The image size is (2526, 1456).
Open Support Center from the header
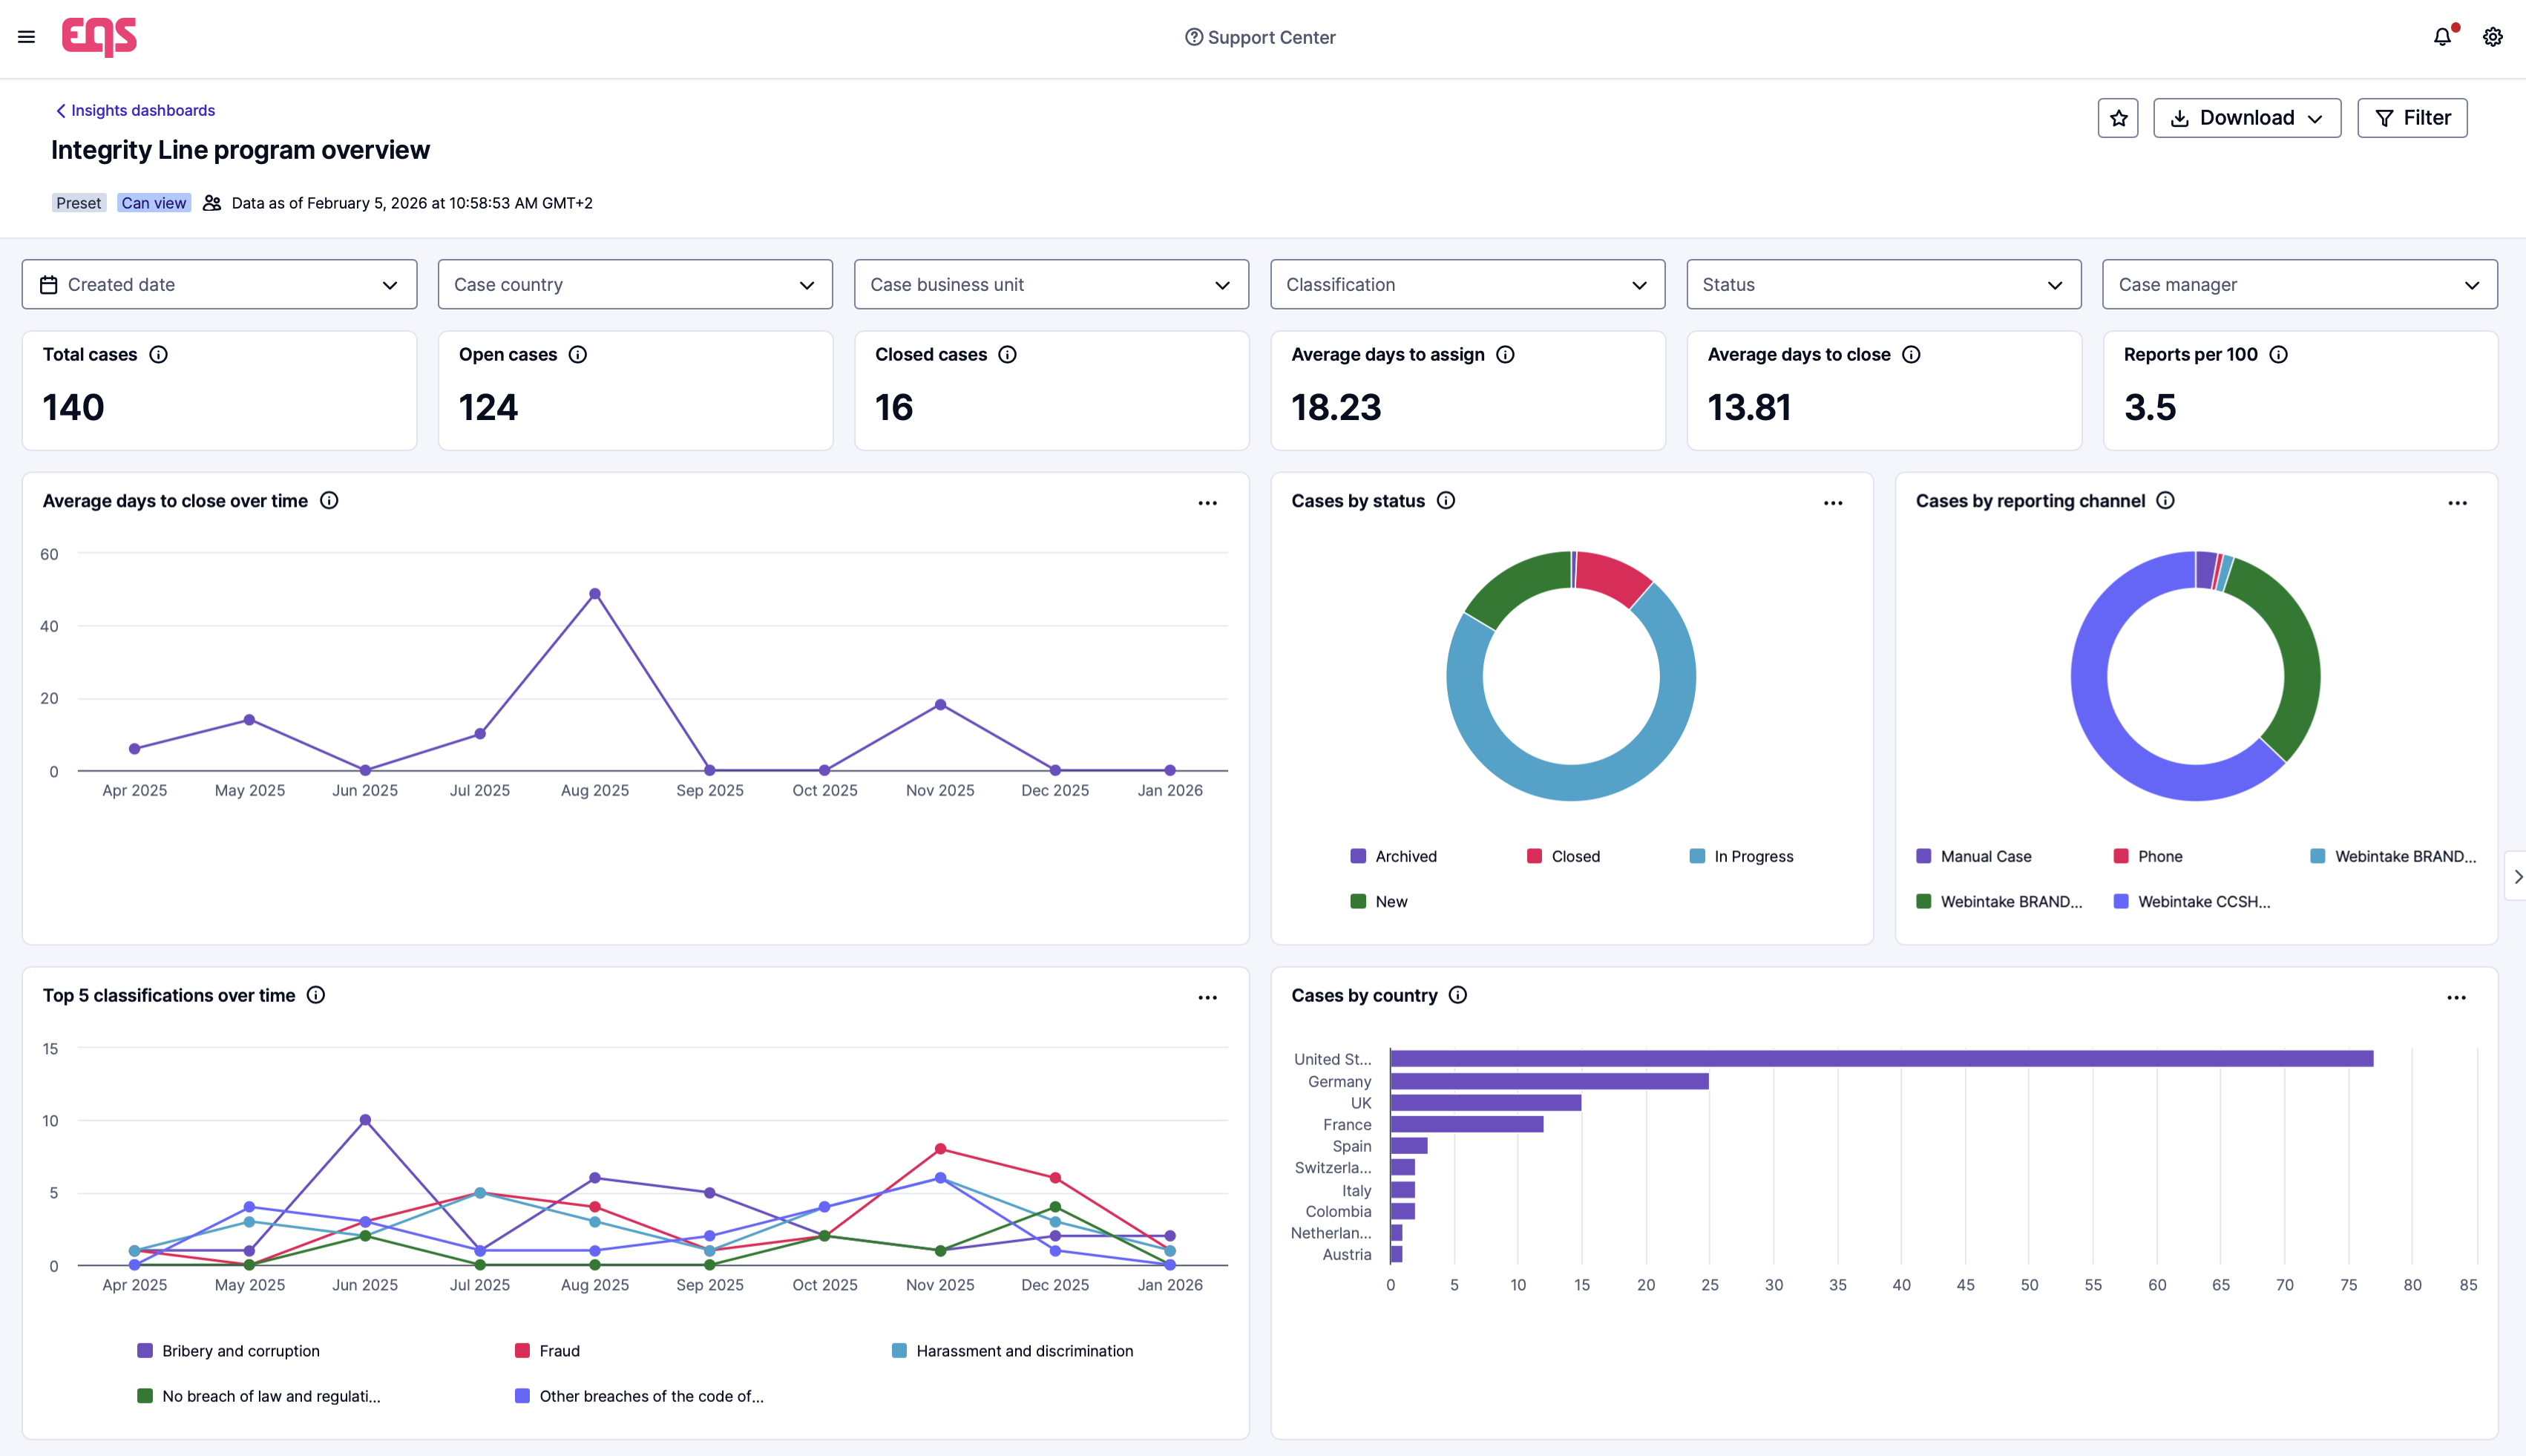tap(1260, 37)
